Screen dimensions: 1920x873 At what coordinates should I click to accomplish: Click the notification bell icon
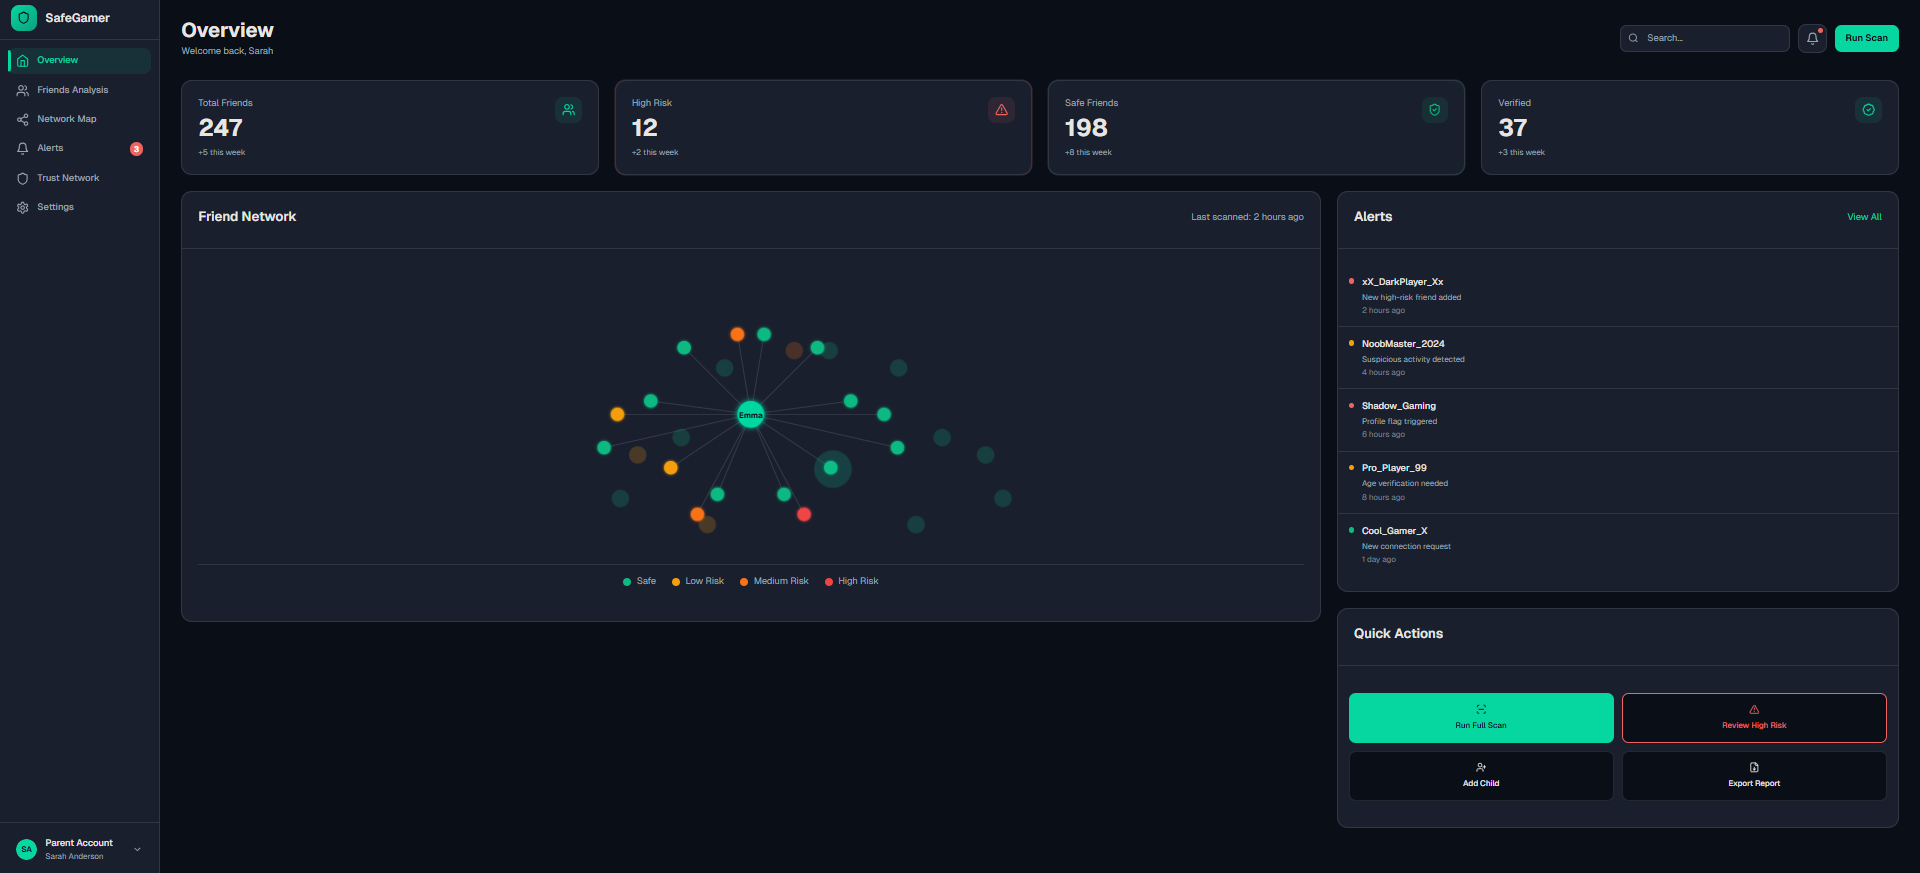click(x=1812, y=38)
